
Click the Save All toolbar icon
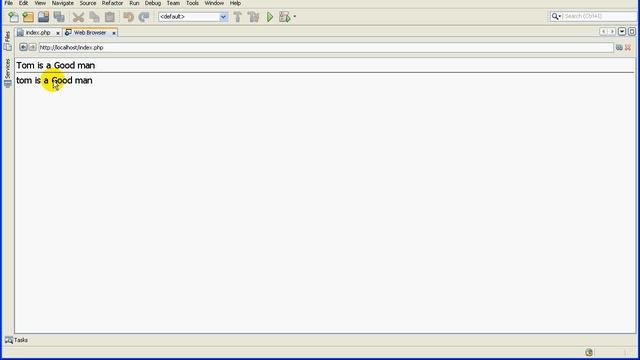59,17
